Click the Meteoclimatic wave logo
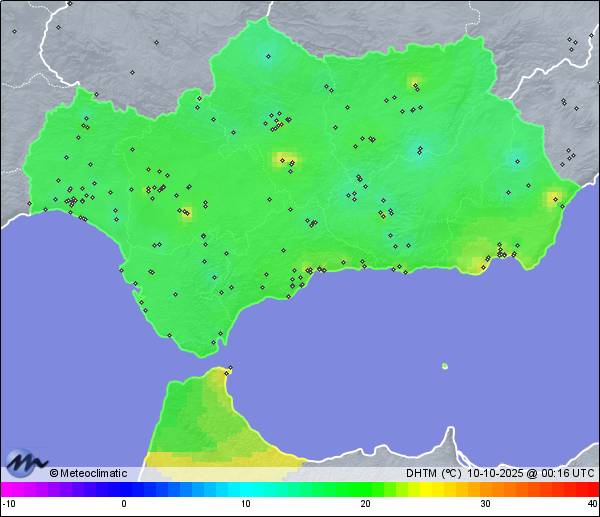 point(27,463)
